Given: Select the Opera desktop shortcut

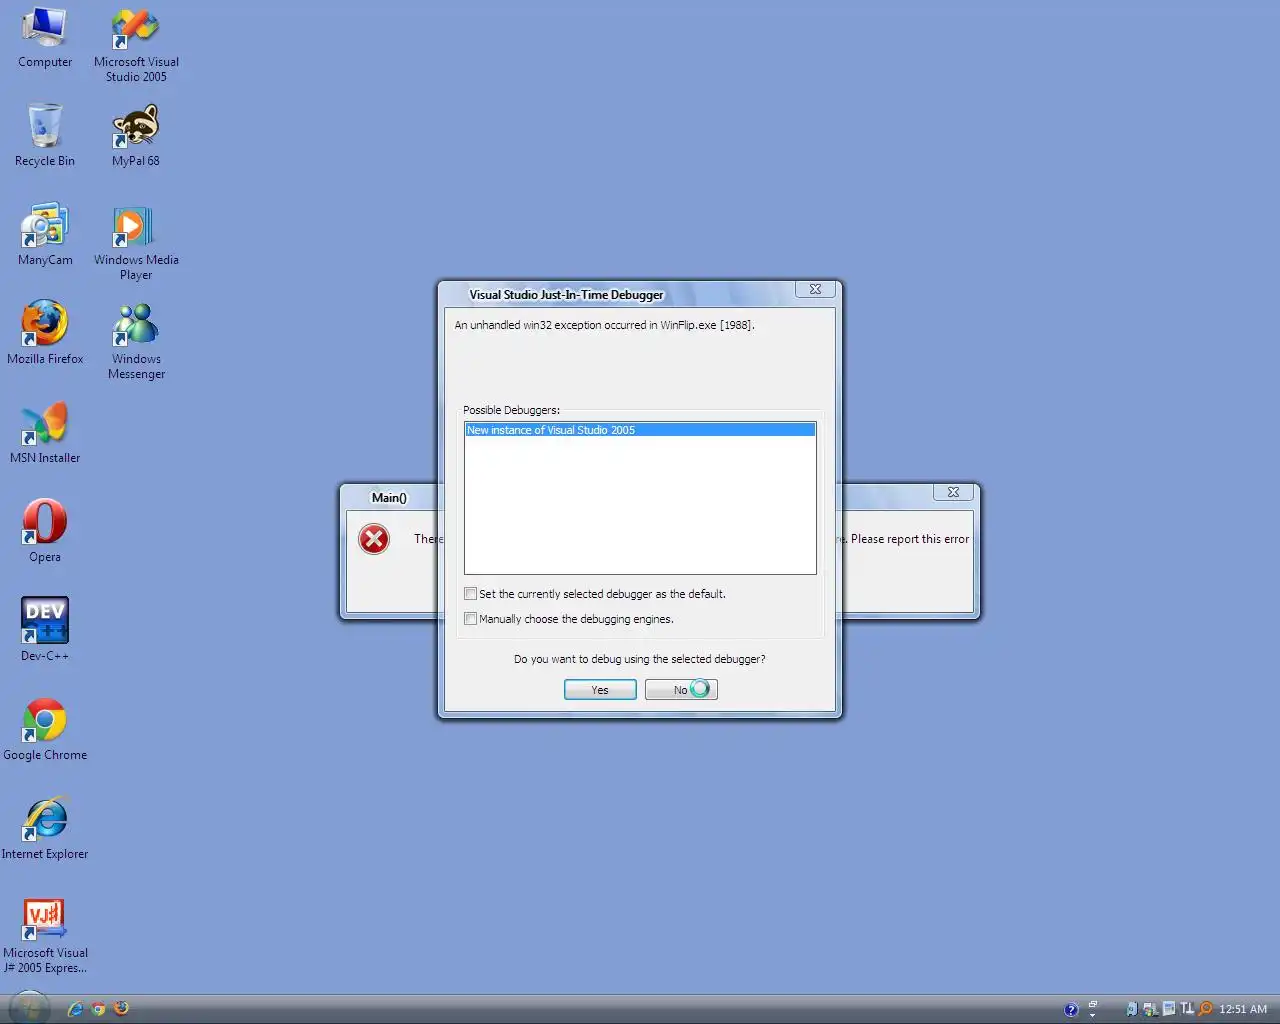Looking at the screenshot, I should click(45, 530).
